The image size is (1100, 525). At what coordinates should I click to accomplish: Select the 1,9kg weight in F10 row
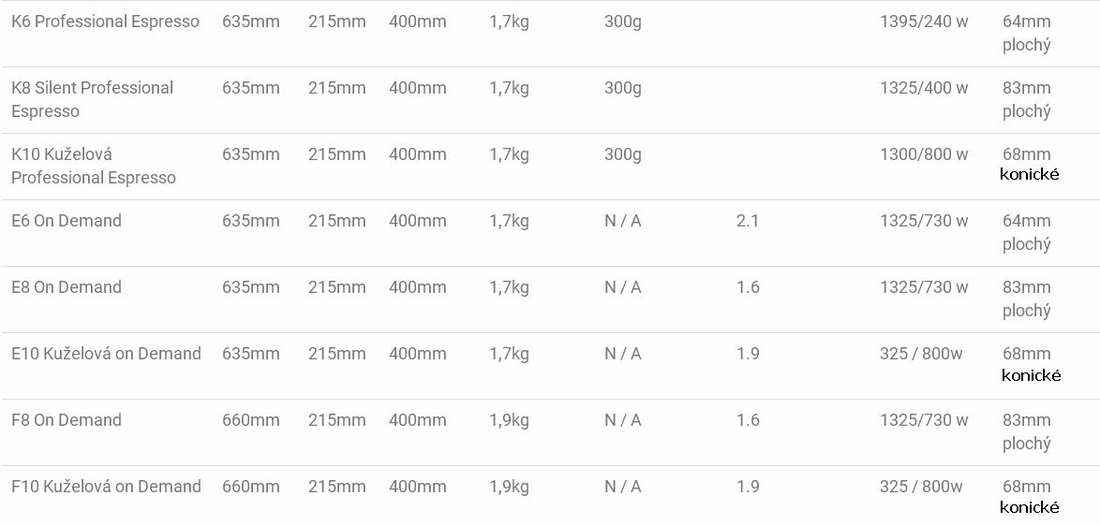[x=509, y=487]
